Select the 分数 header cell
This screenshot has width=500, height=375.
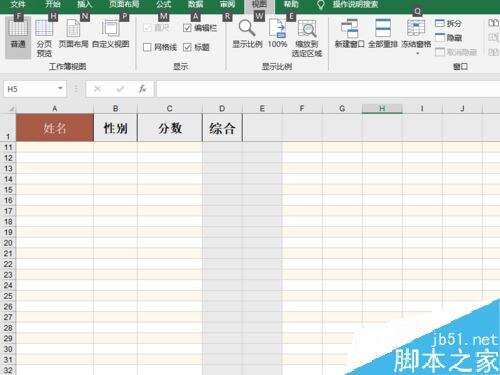click(170, 128)
